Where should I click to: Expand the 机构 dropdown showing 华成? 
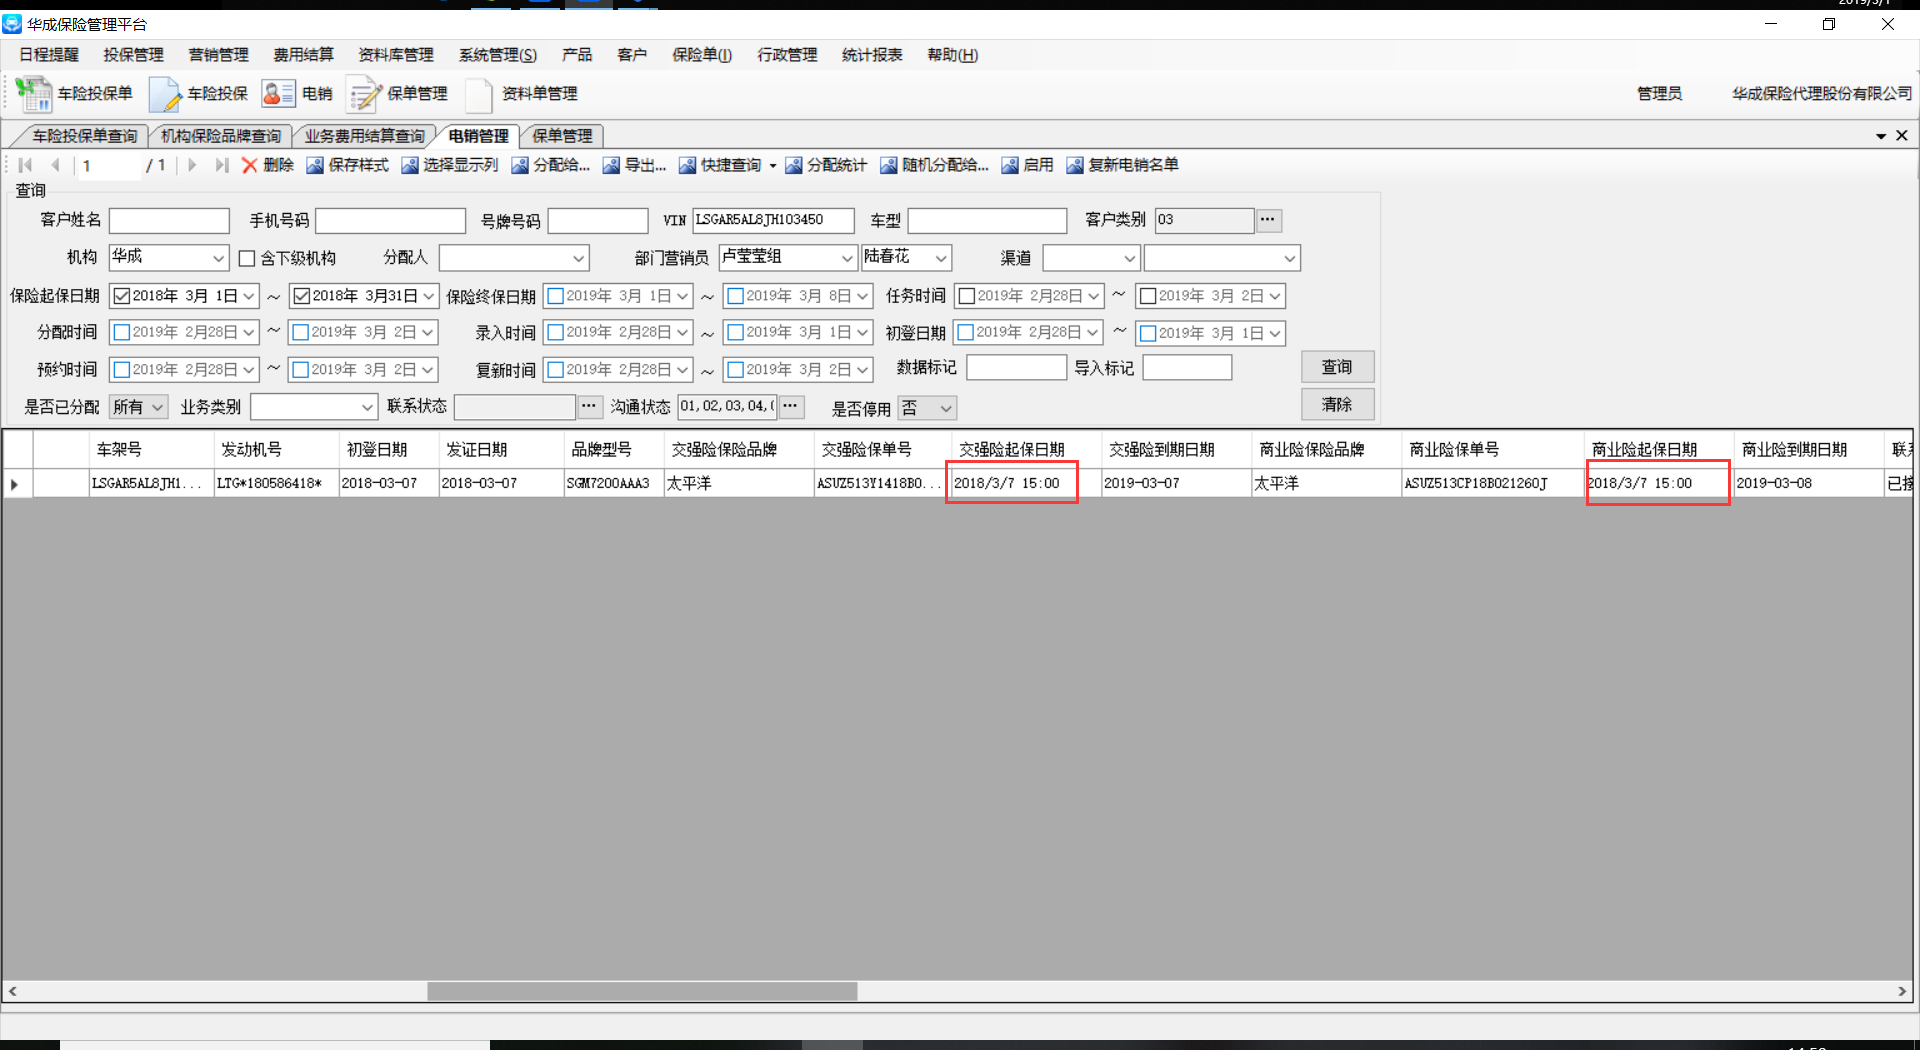218,258
